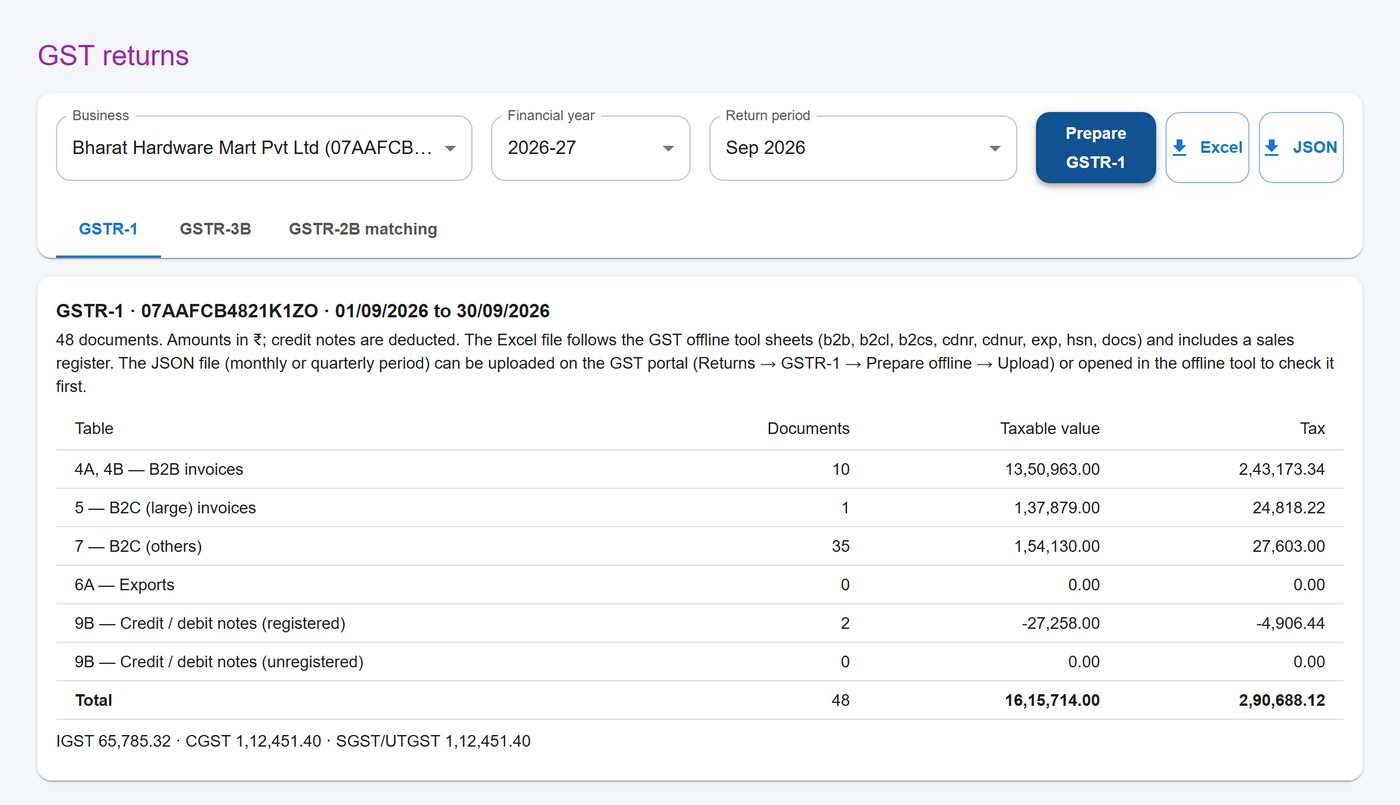This screenshot has height=805, width=1400.
Task: Click the B2C large tax 24,818.22
Action: tap(1289, 508)
